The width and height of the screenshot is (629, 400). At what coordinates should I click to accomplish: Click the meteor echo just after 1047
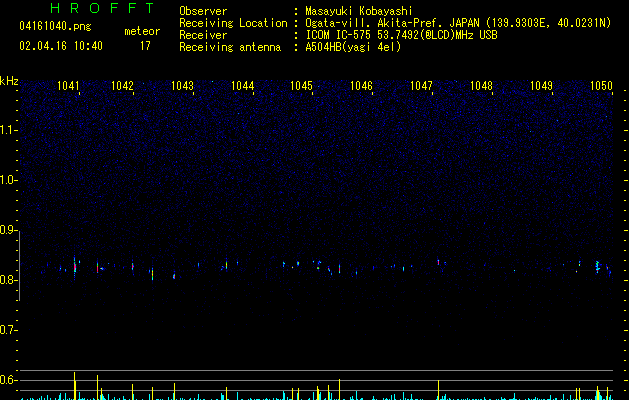(438, 262)
